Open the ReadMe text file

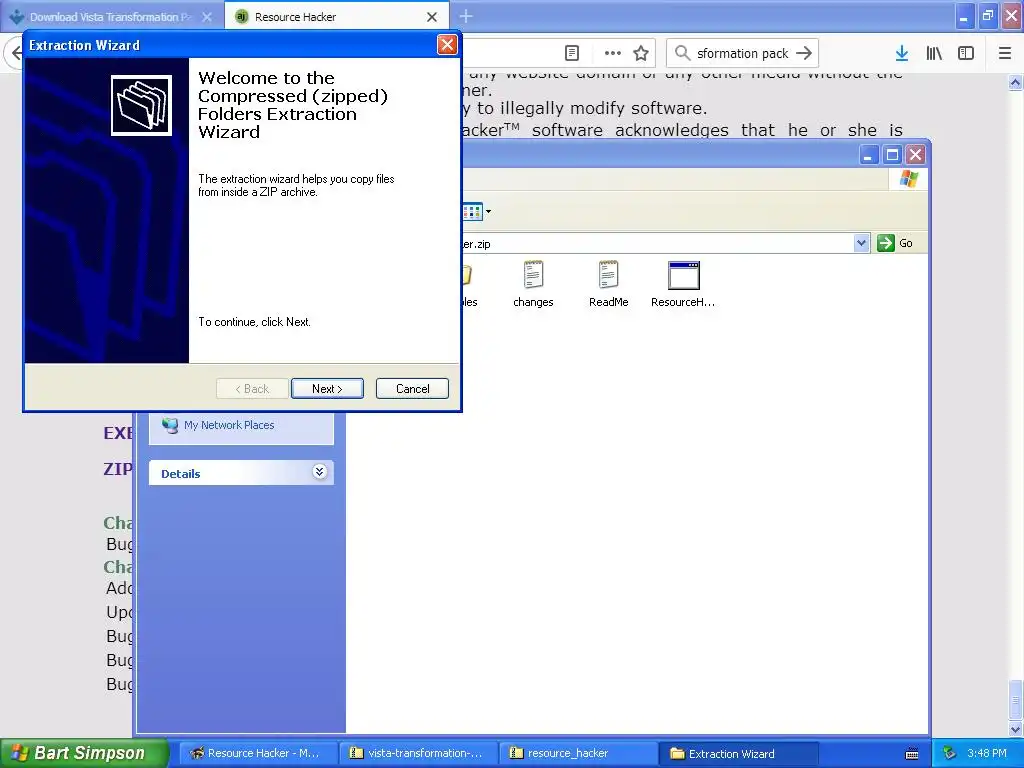click(608, 284)
